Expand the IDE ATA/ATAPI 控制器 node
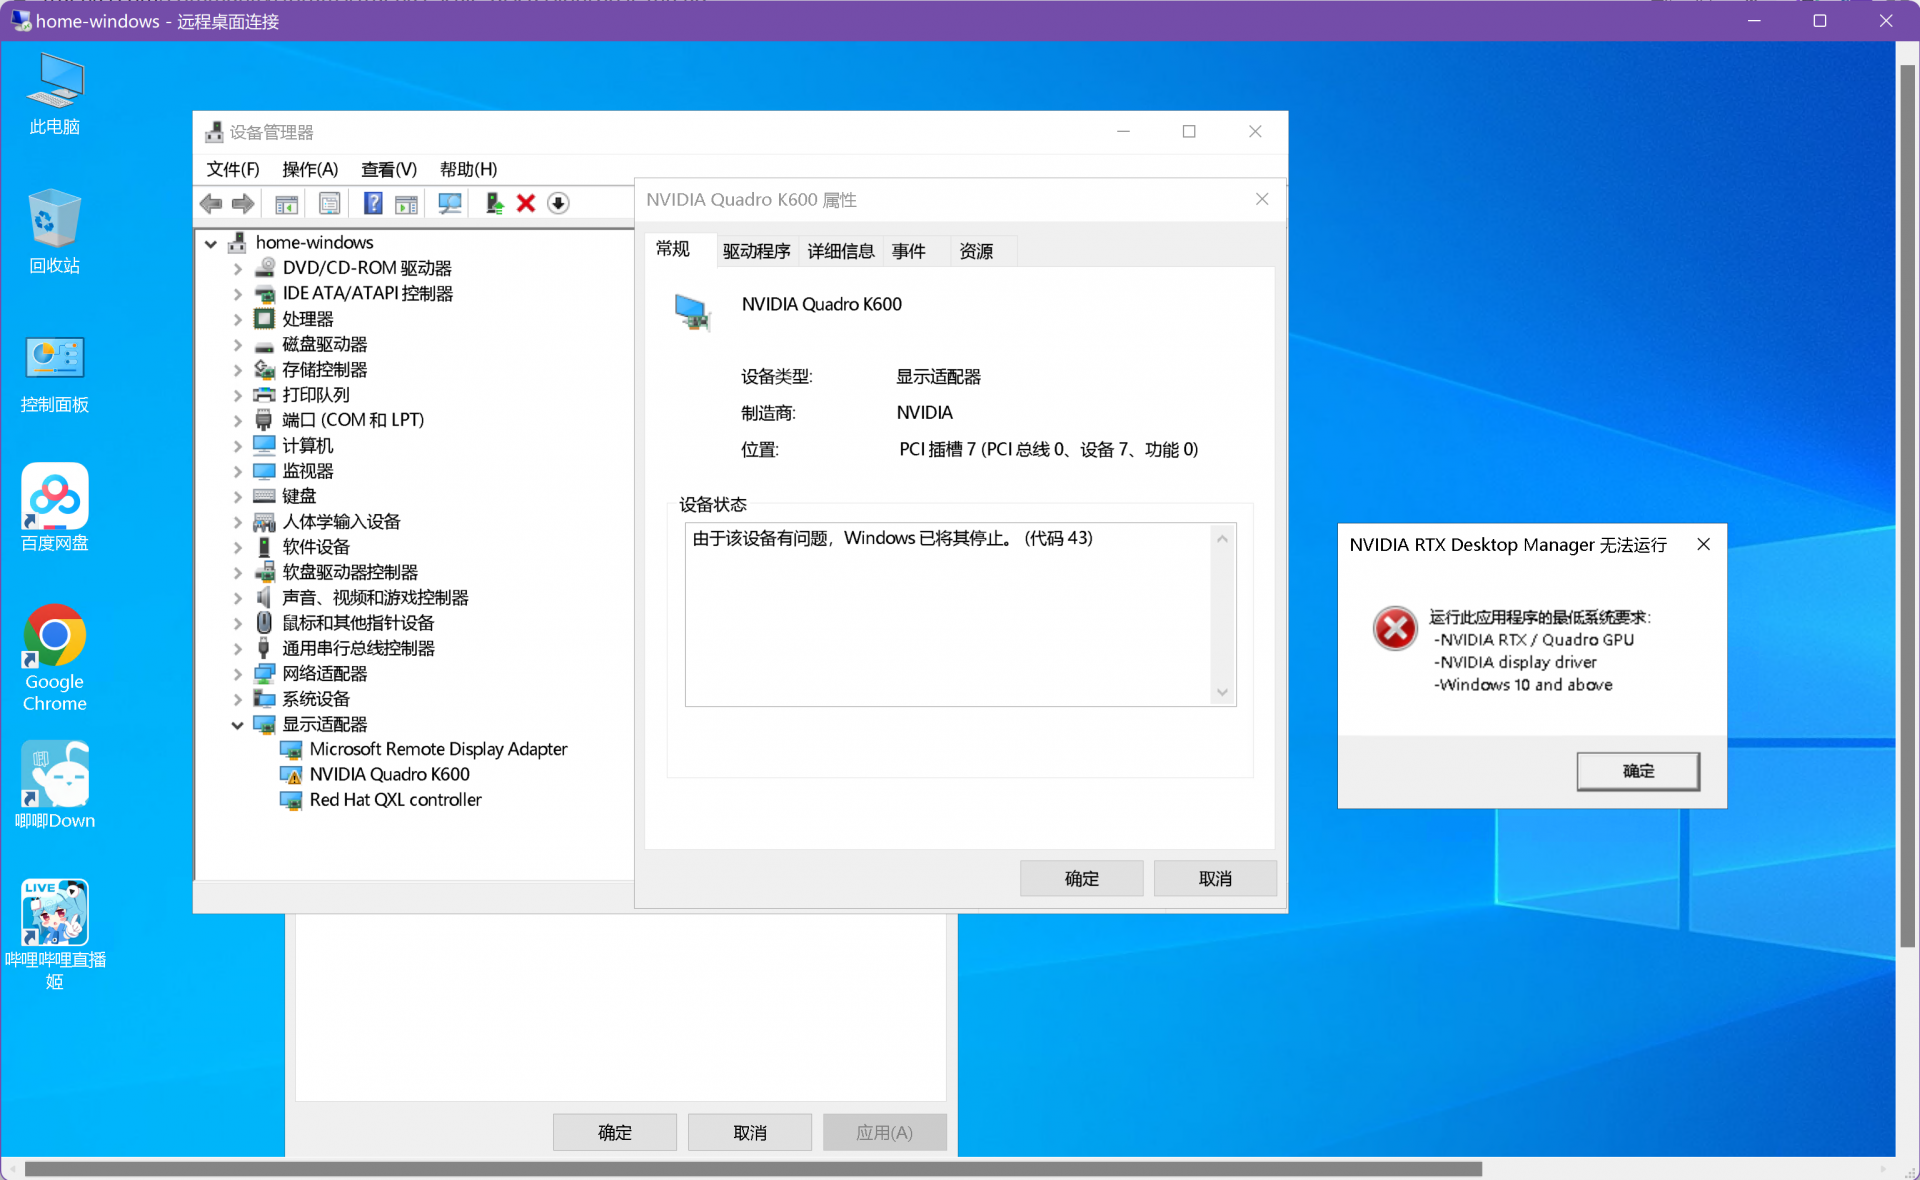The image size is (1920, 1180). [237, 294]
